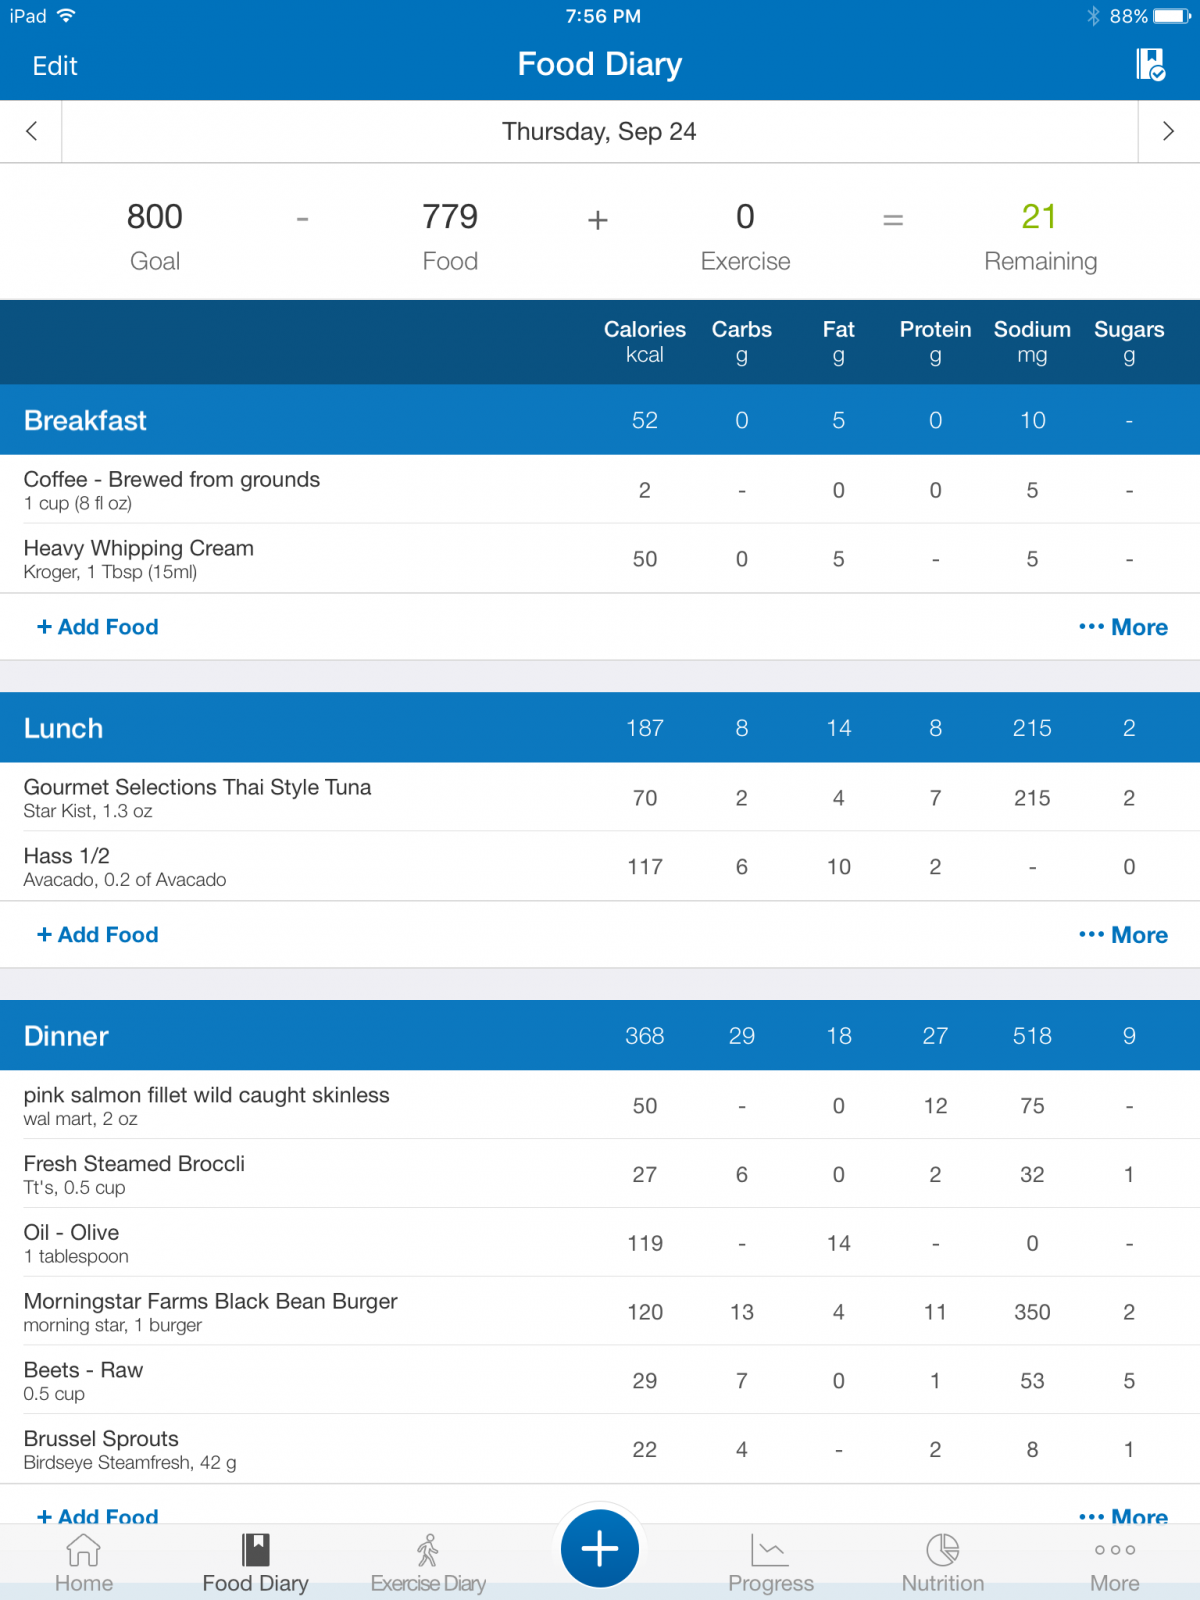Add Food to Lunch

coord(98,935)
